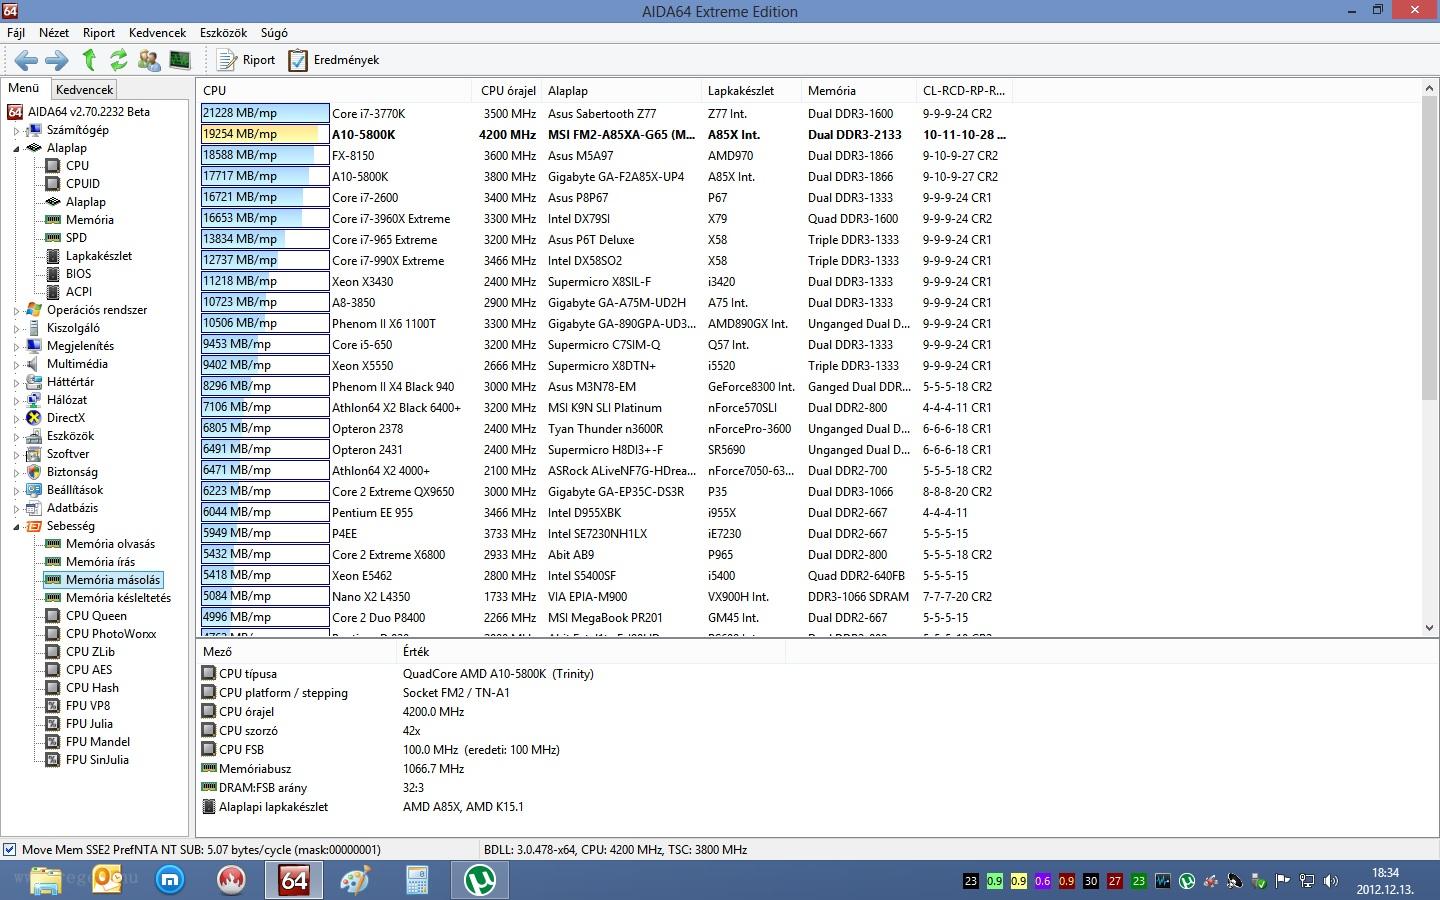The height and width of the screenshot is (900, 1440).
Task: Open the users icon in the toolbar
Action: [x=149, y=60]
